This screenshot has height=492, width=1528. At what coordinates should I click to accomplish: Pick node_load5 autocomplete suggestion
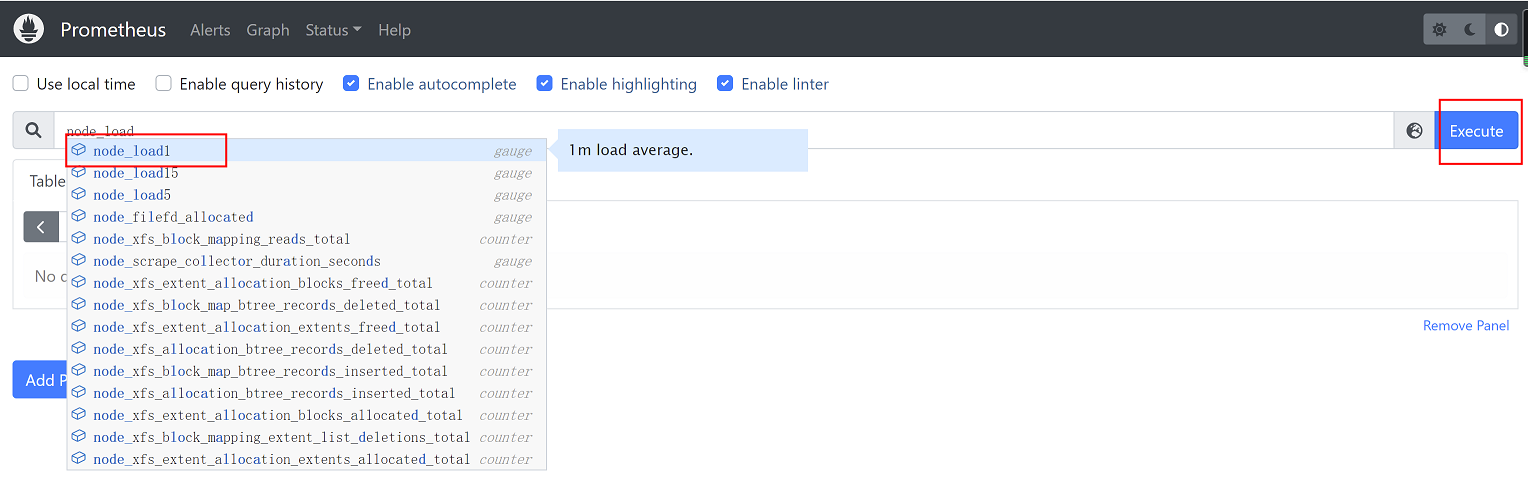point(132,195)
